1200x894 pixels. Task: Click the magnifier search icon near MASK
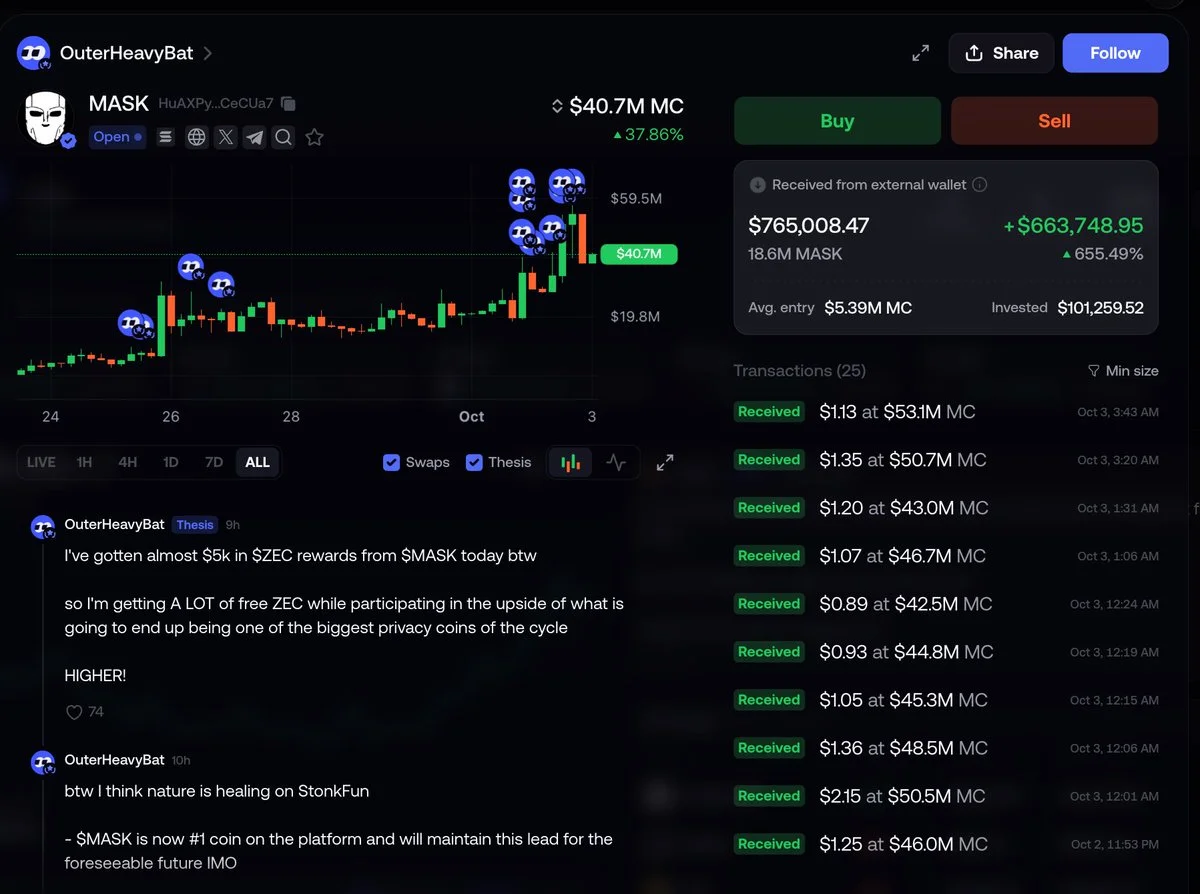click(283, 137)
